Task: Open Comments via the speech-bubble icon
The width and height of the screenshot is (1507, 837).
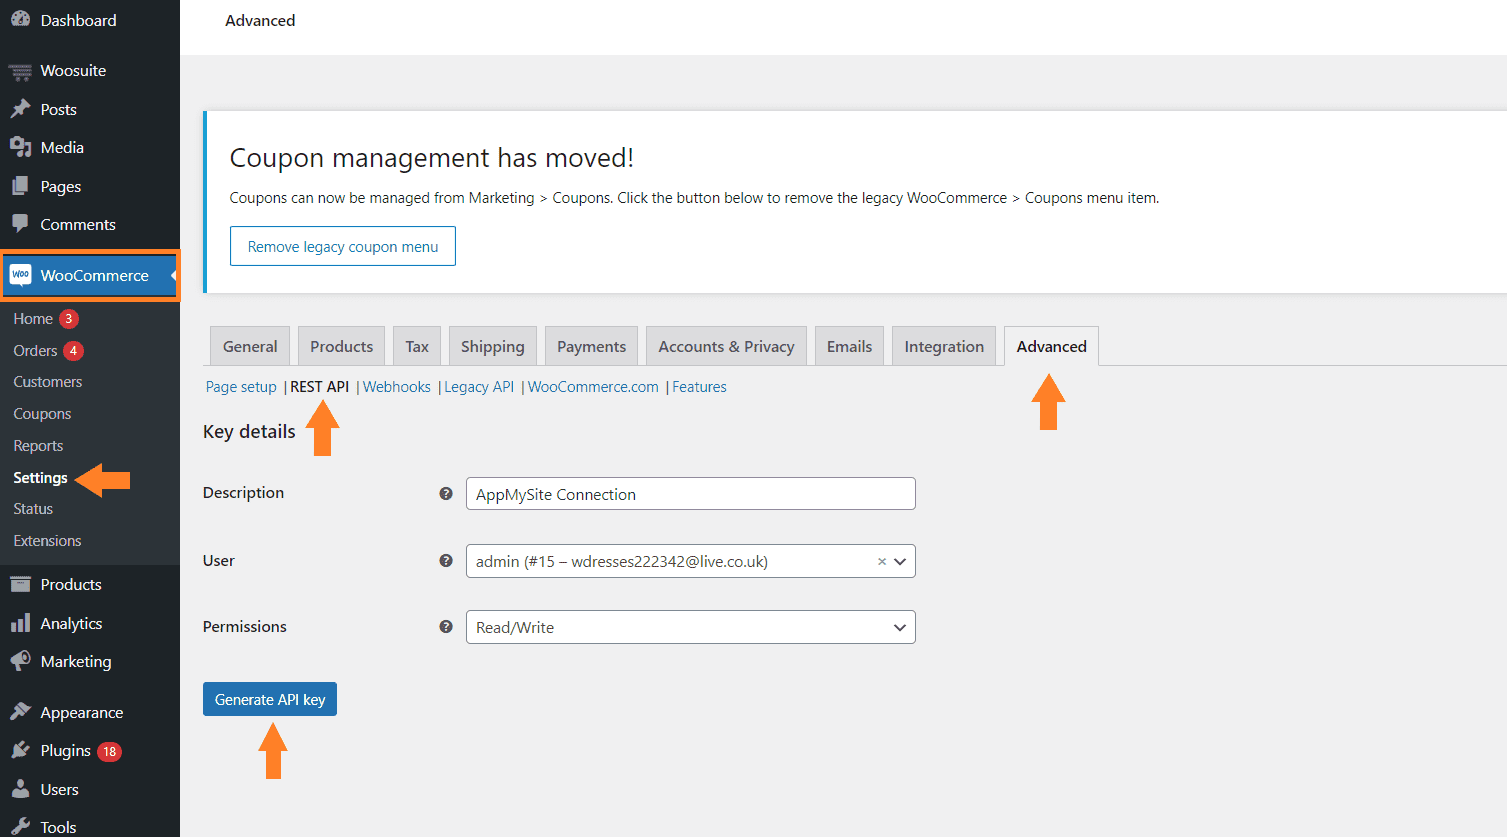Action: (19, 224)
